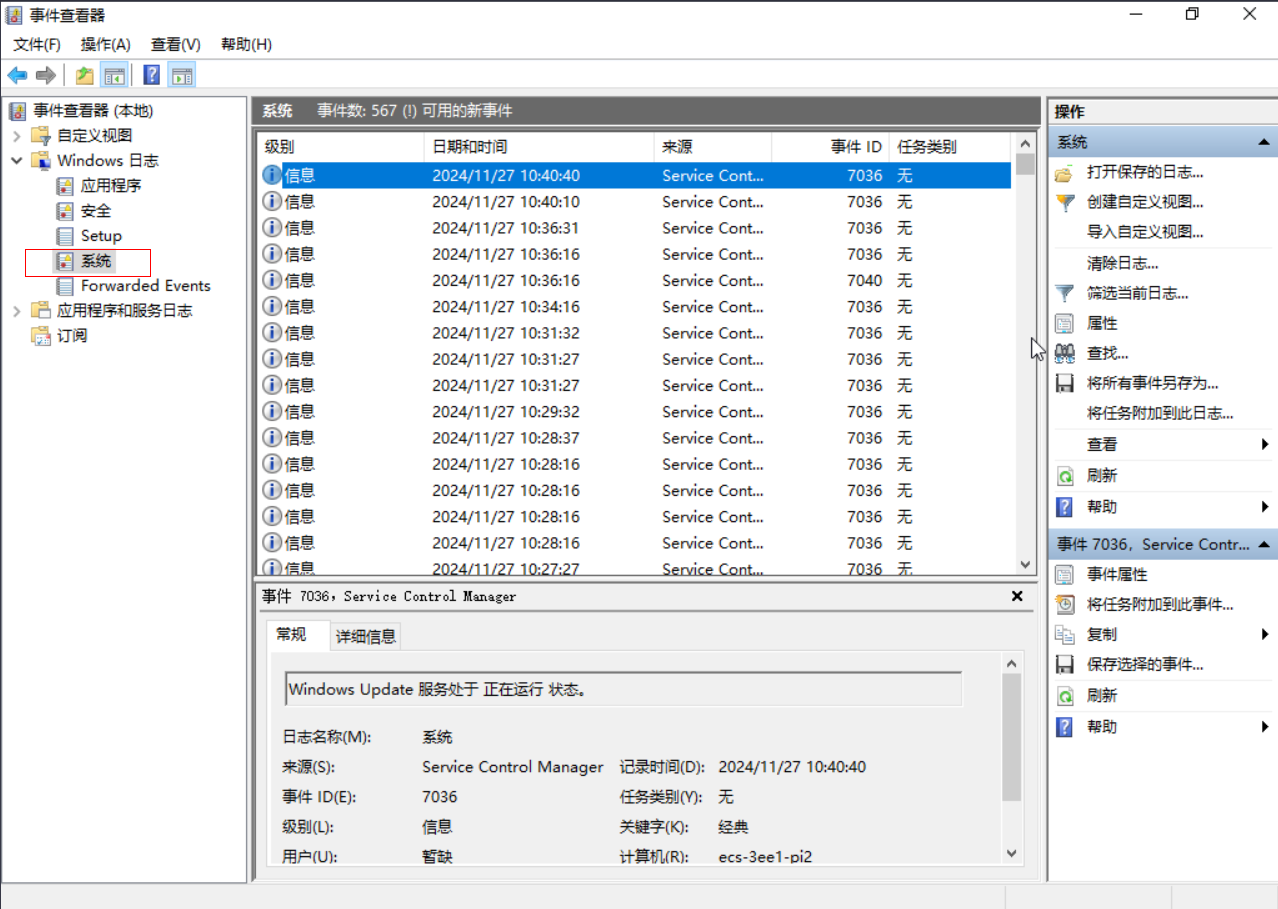Click the 查找... binoculars action

tap(1108, 353)
